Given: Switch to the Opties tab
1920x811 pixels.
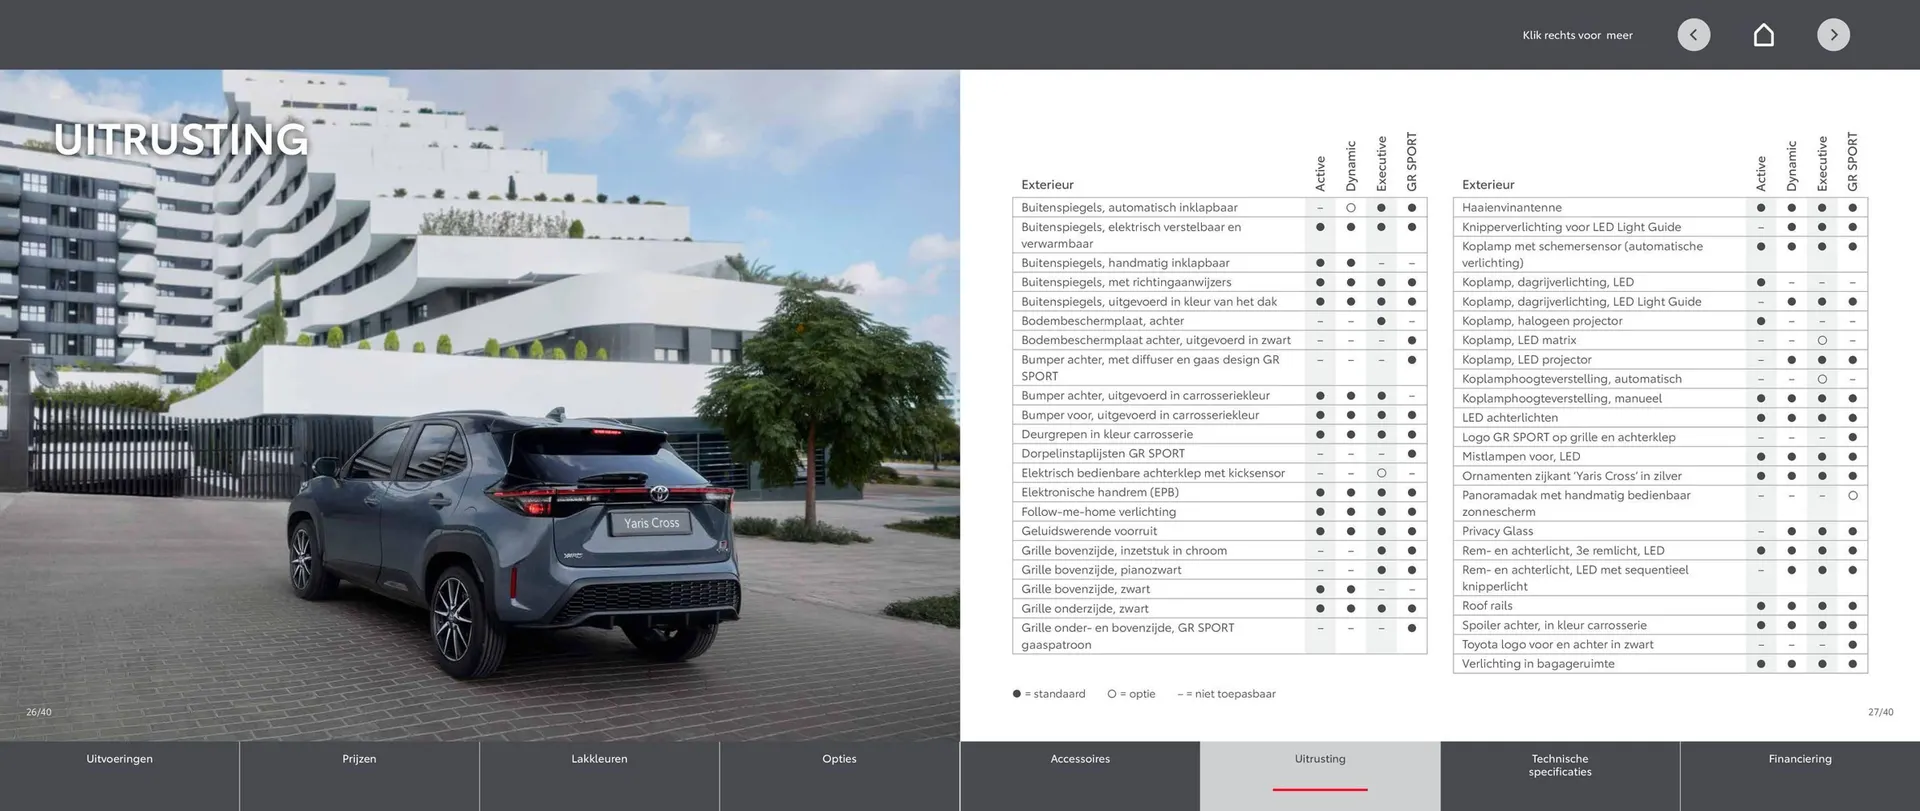Looking at the screenshot, I should (x=839, y=776).
